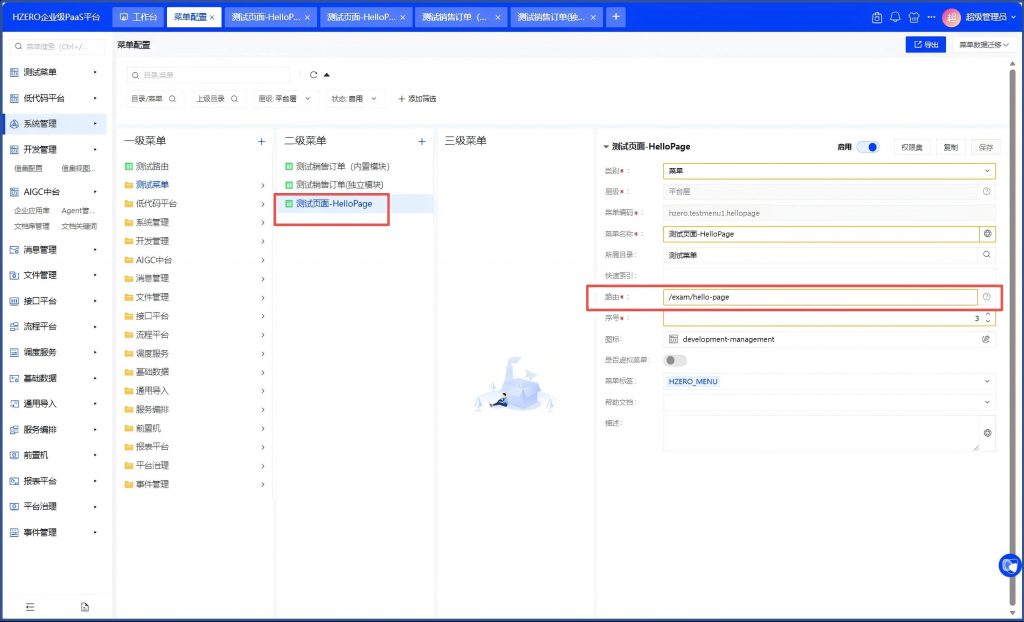Viewport: 1024px width, 622px height.
Task: Switch to the 工作台 tab
Action: [x=138, y=17]
